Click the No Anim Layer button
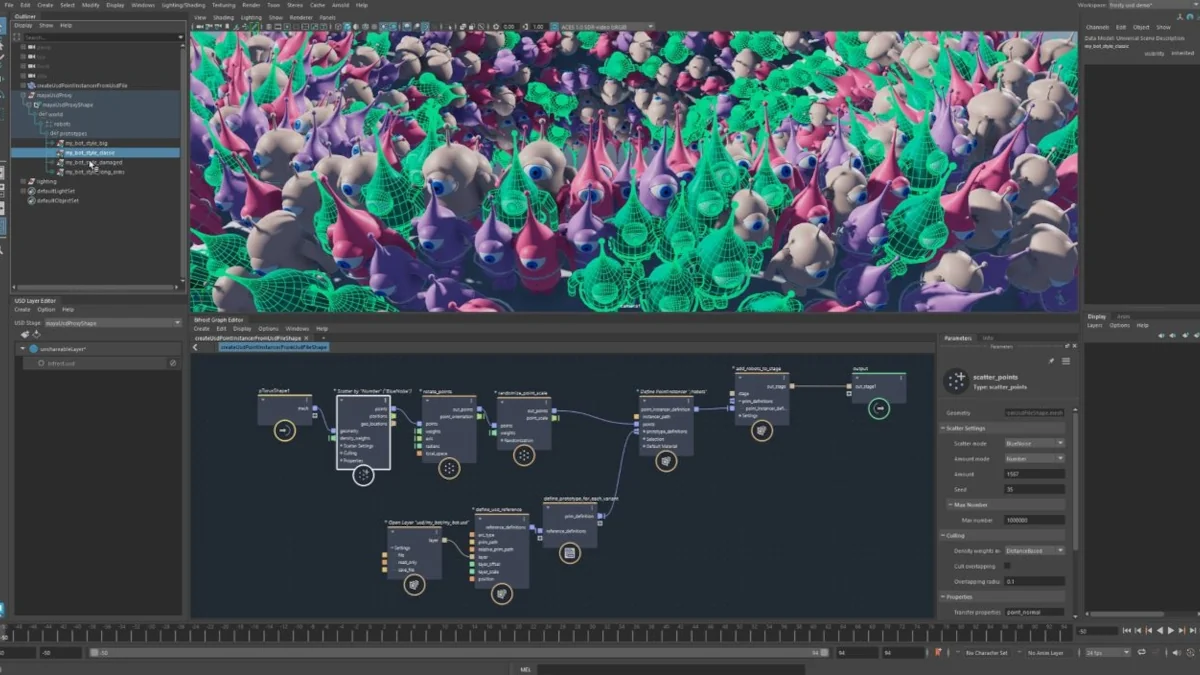Image resolution: width=1200 pixels, height=675 pixels. point(1046,652)
